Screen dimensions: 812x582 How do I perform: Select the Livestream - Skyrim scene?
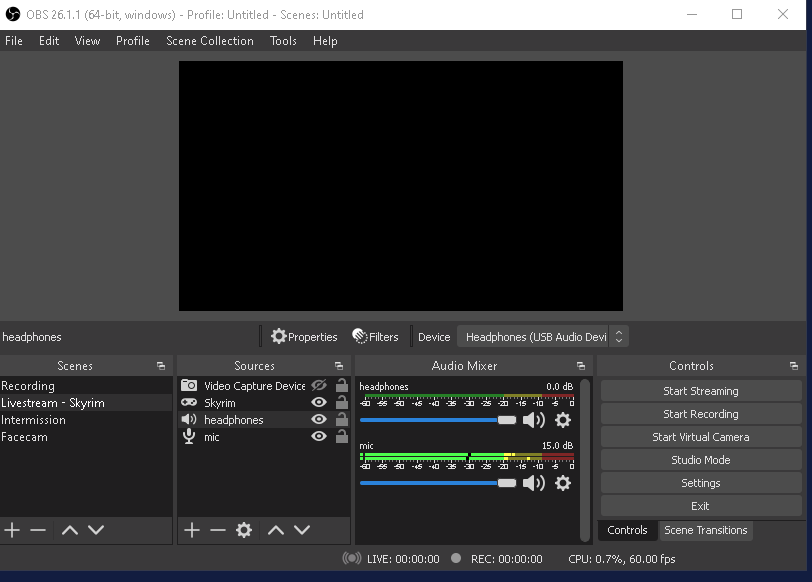pos(86,403)
